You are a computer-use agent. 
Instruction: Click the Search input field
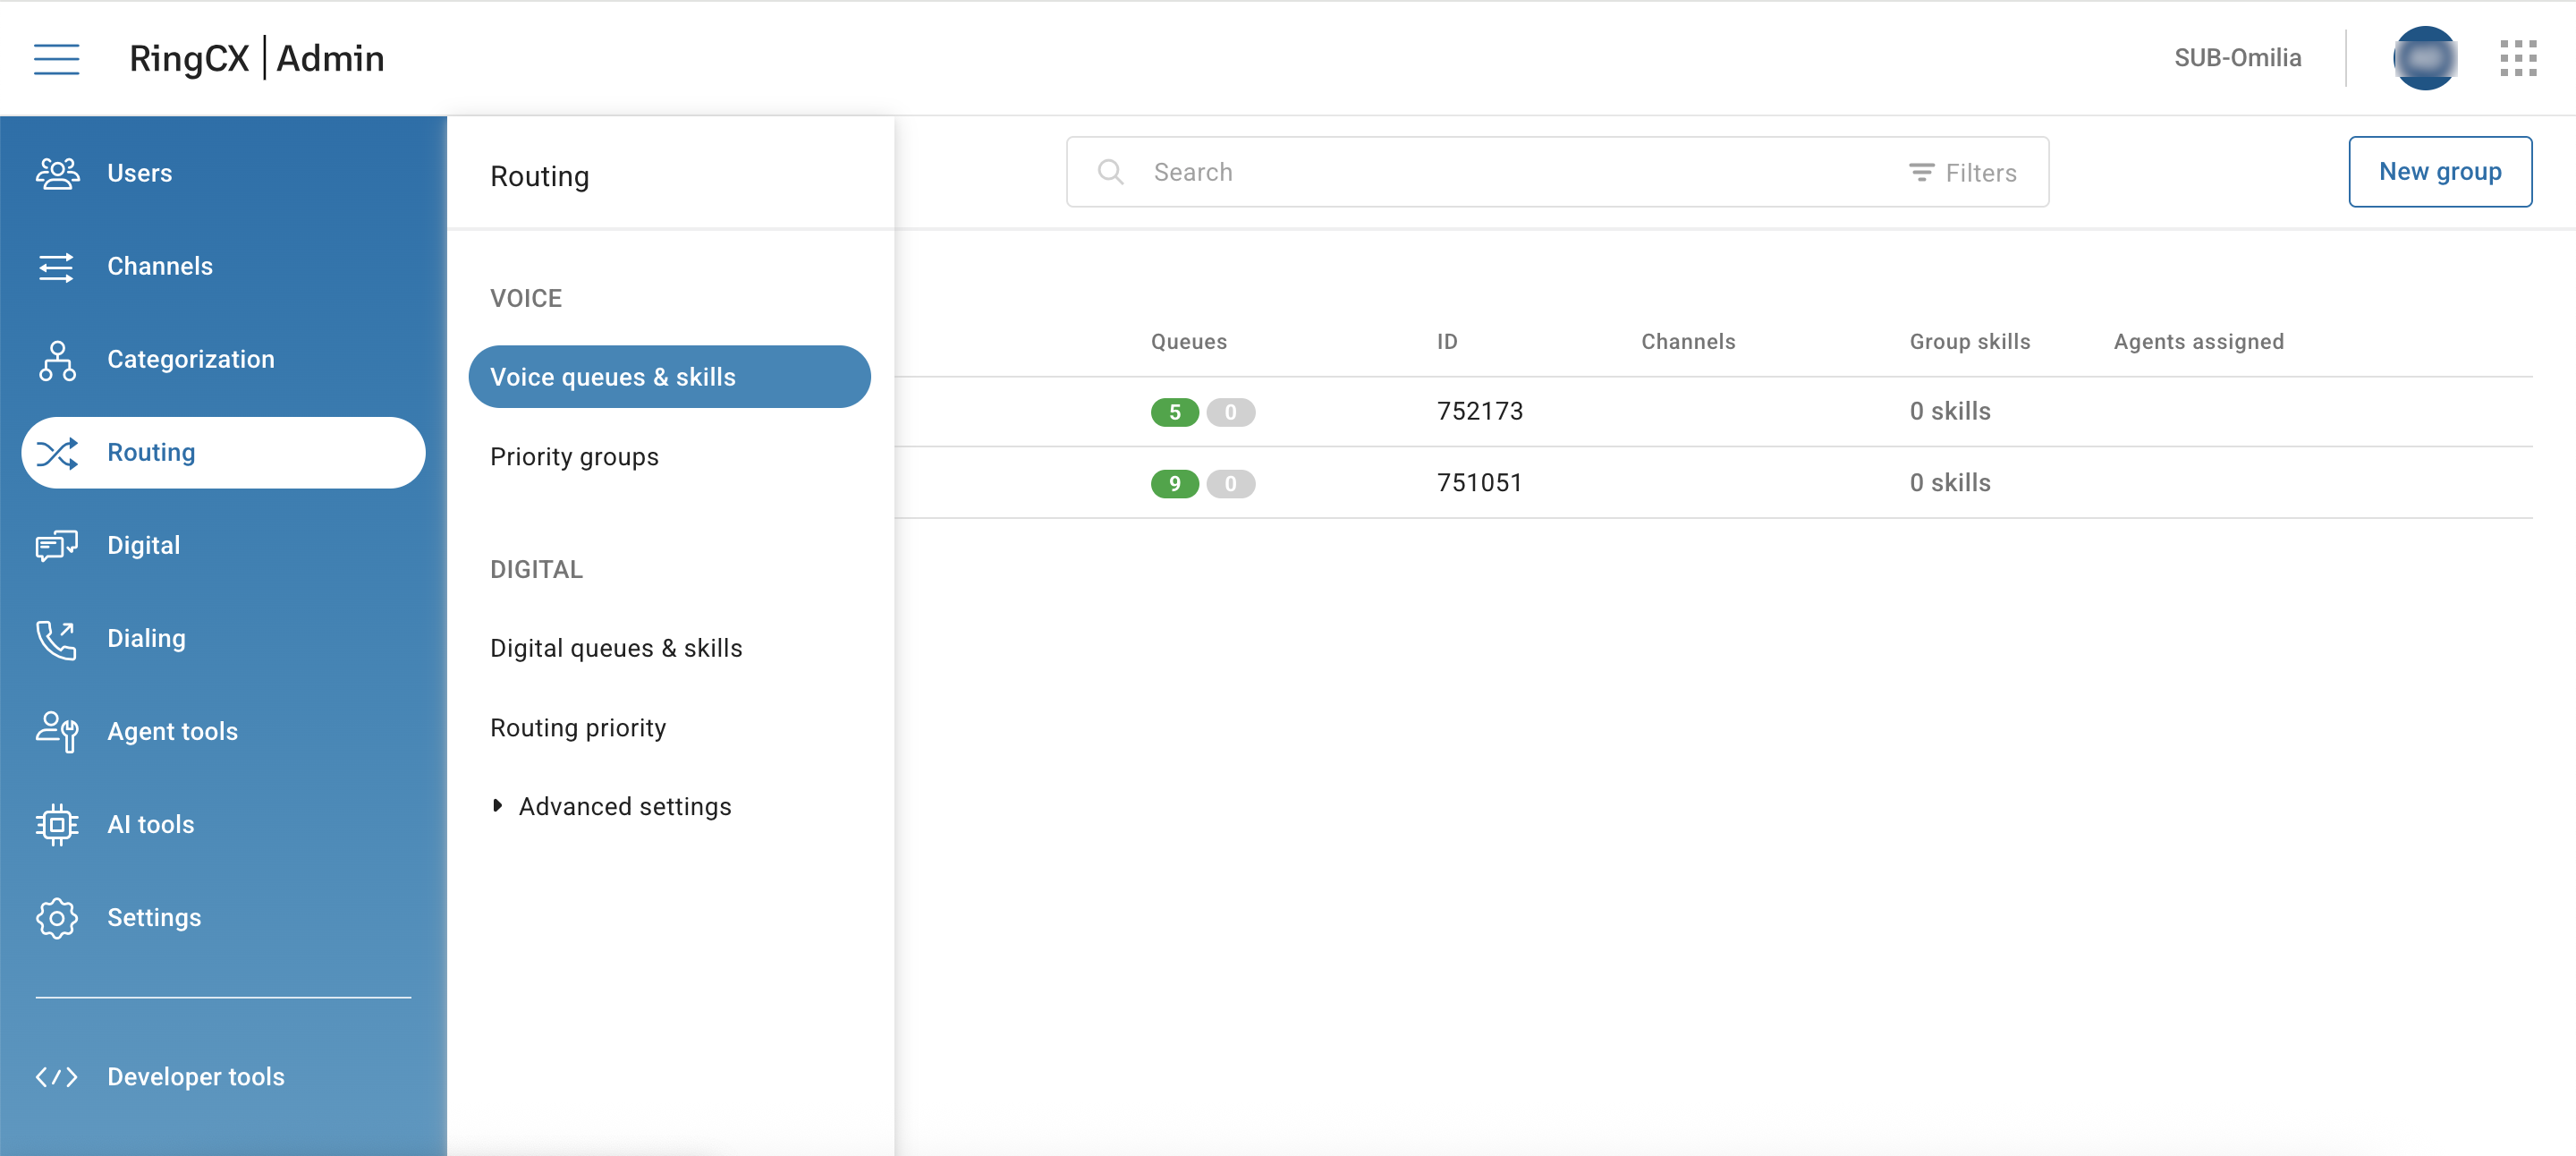coord(1500,172)
